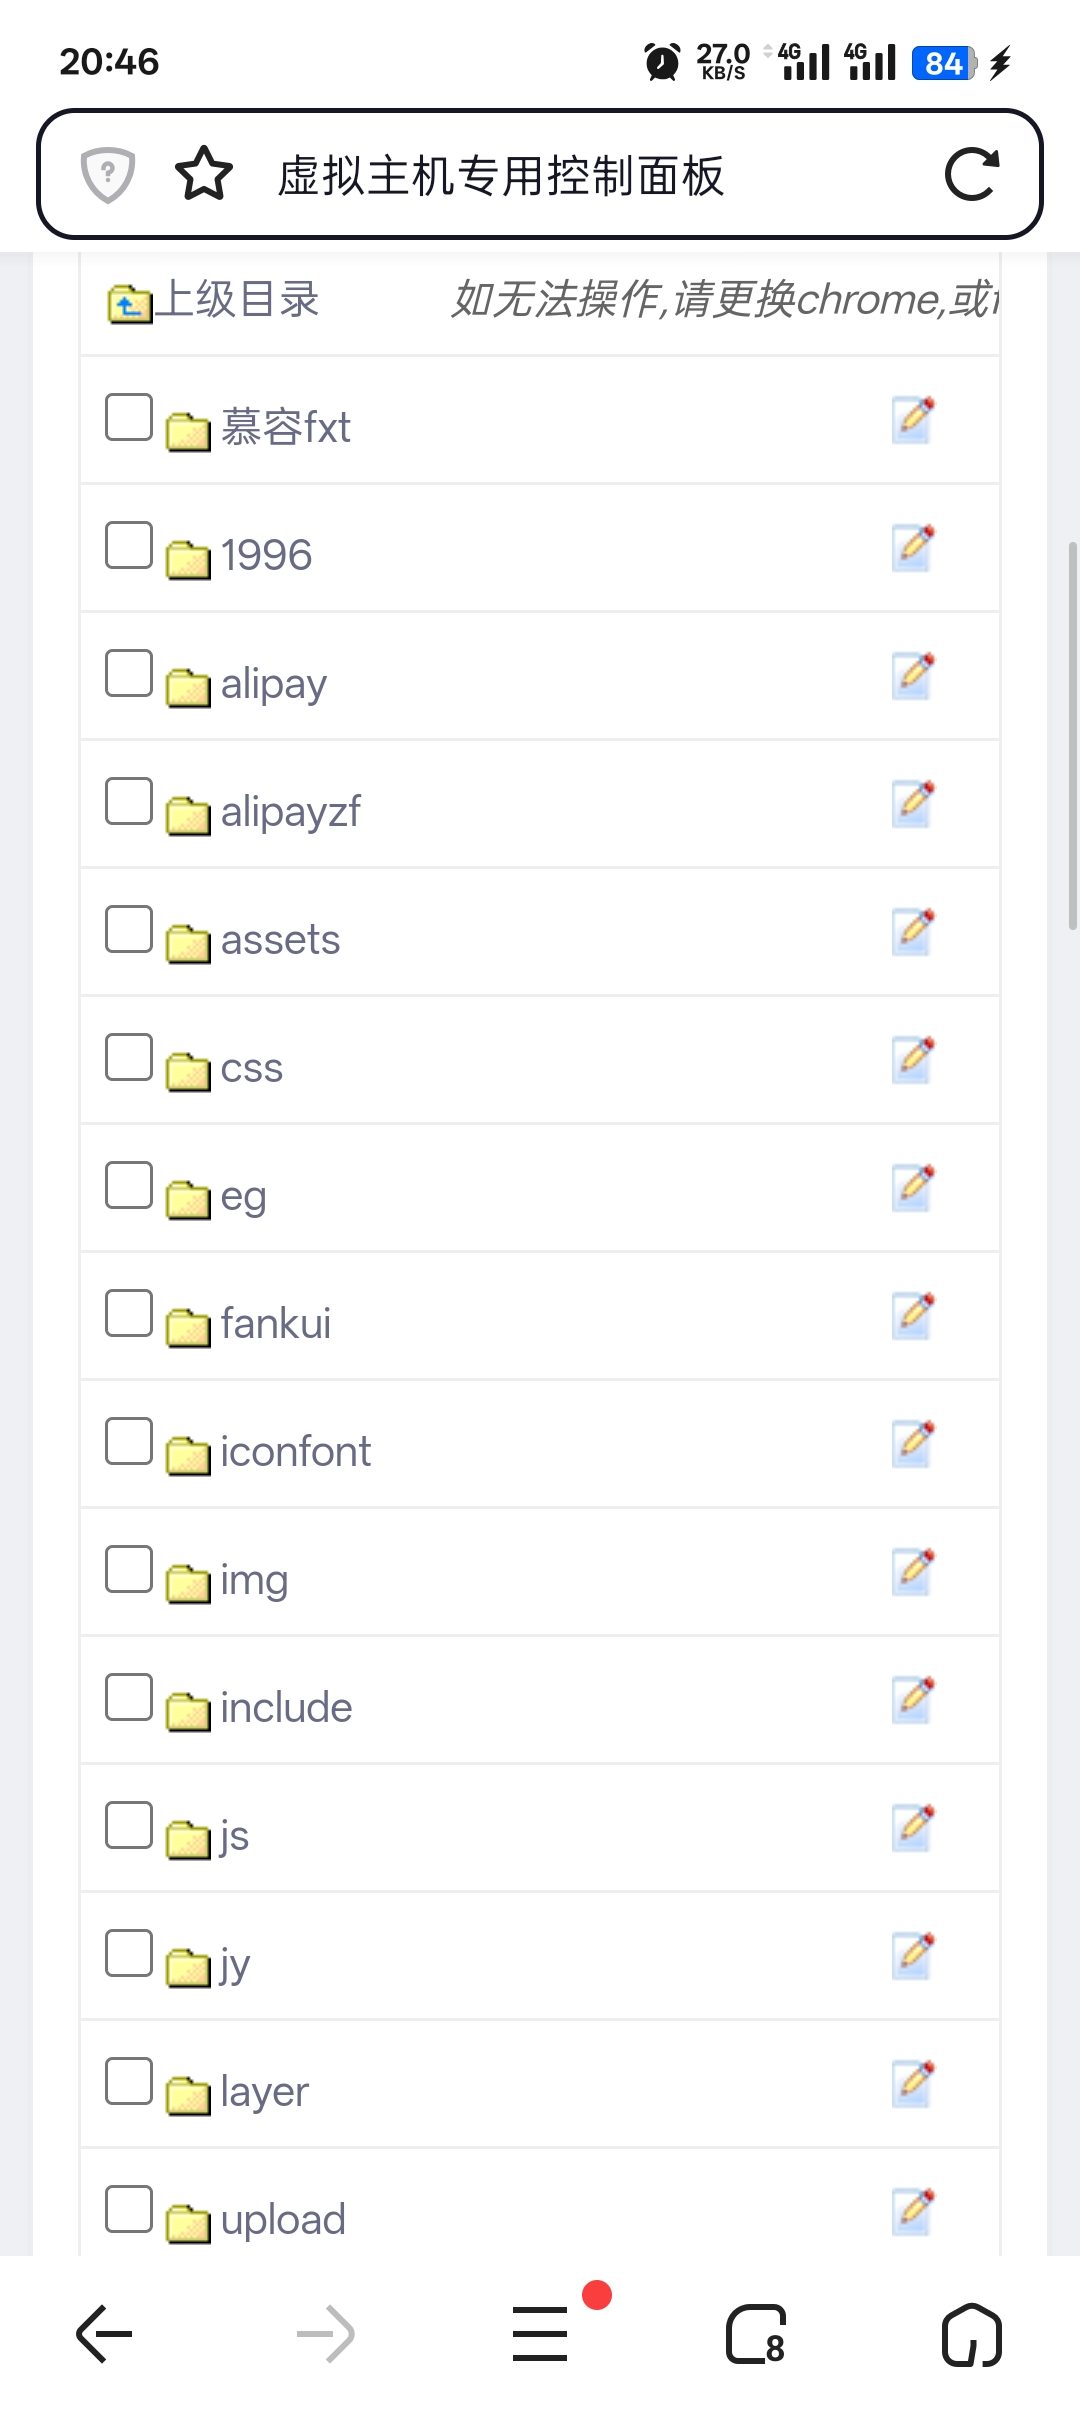Click the page vertical scrollbar

tap(1072, 736)
